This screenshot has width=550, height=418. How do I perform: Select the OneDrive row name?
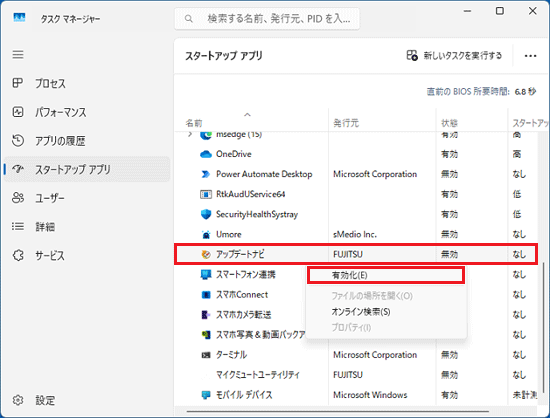click(x=234, y=154)
